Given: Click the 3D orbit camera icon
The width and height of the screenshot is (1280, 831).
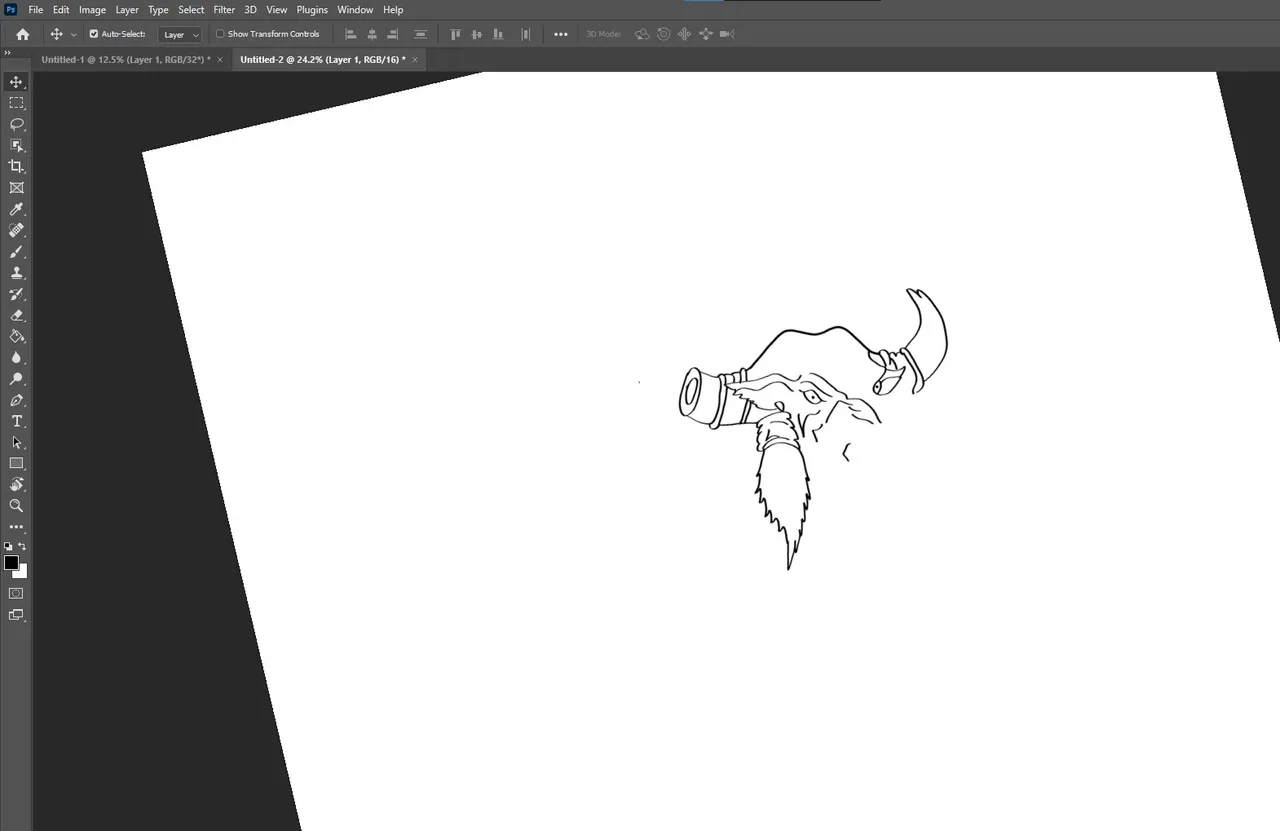Looking at the screenshot, I should pyautogui.click(x=642, y=34).
